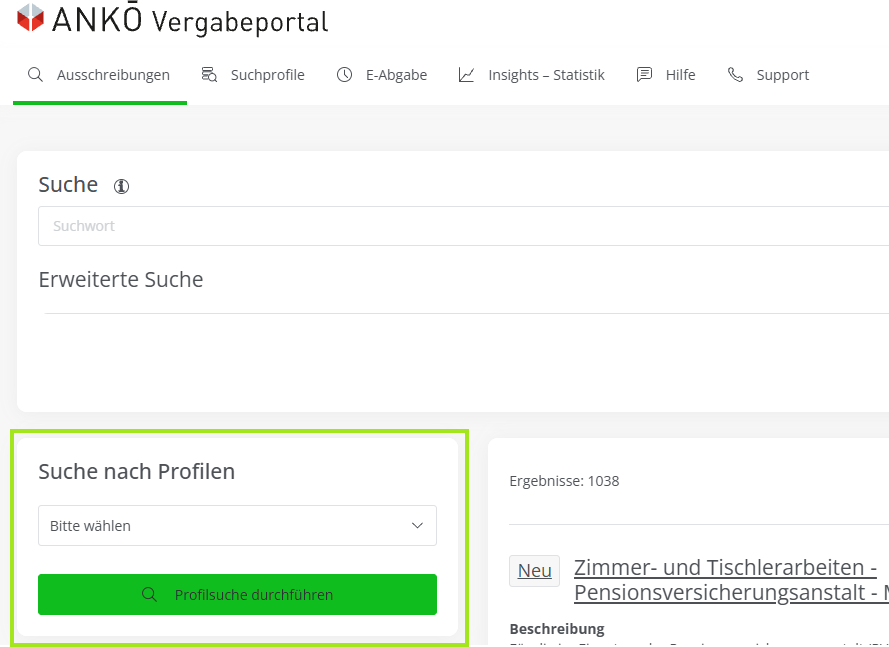
Task: Expand the Erweiterte Suche section
Action: (121, 280)
